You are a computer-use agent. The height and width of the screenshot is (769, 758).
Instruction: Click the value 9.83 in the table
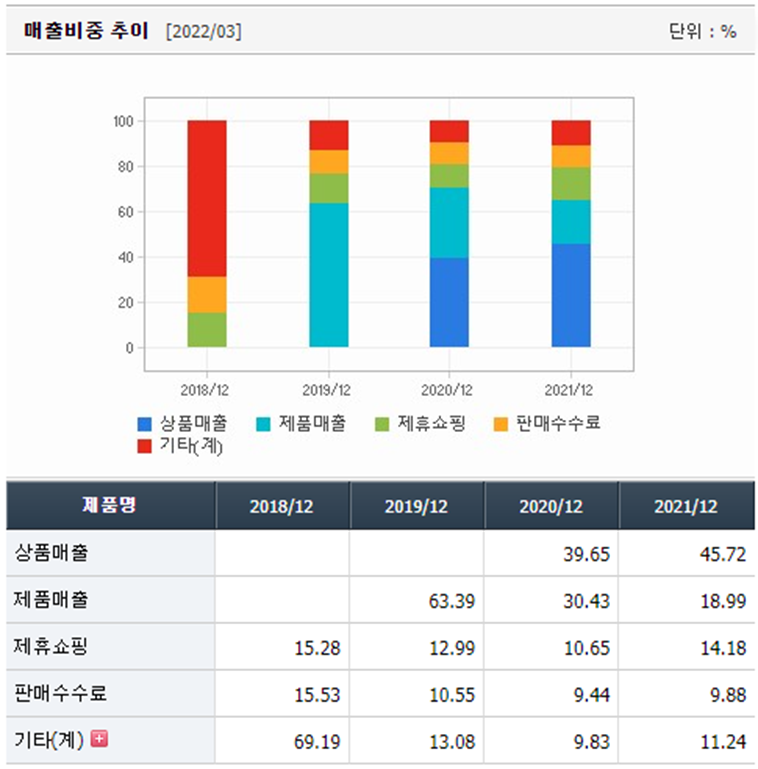(592, 742)
